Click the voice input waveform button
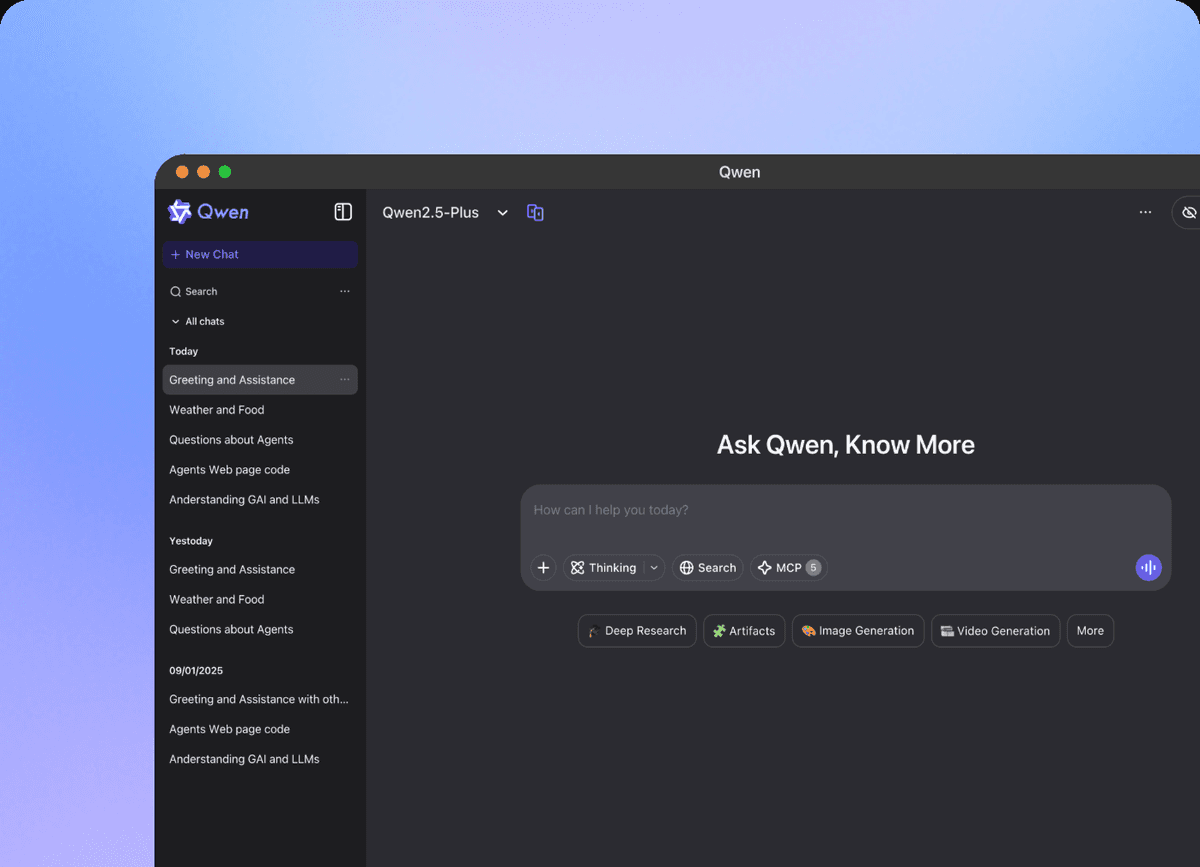The height and width of the screenshot is (867, 1200). [x=1148, y=568]
